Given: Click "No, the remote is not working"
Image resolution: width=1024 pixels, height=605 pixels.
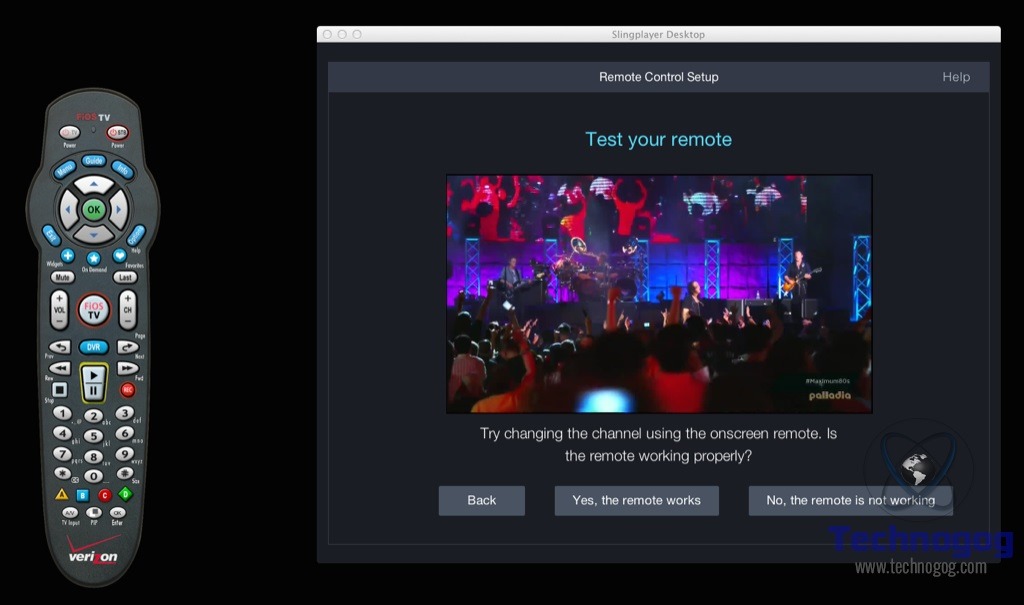Looking at the screenshot, I should [x=850, y=500].
